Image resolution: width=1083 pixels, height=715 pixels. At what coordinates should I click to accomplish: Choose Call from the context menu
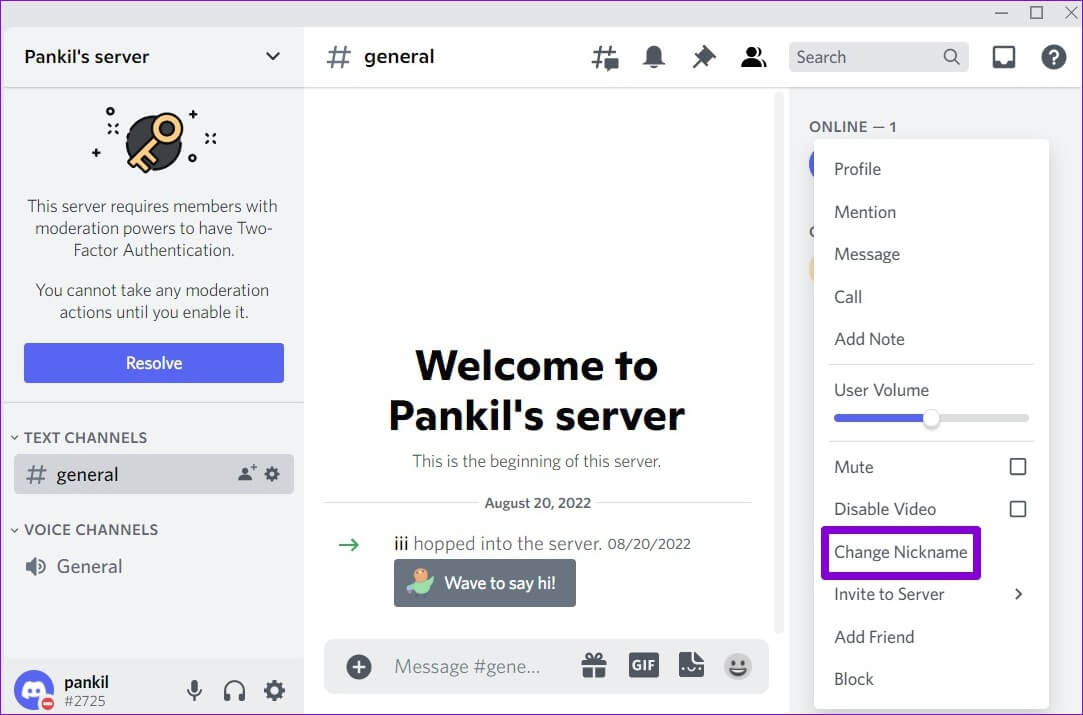(928, 297)
